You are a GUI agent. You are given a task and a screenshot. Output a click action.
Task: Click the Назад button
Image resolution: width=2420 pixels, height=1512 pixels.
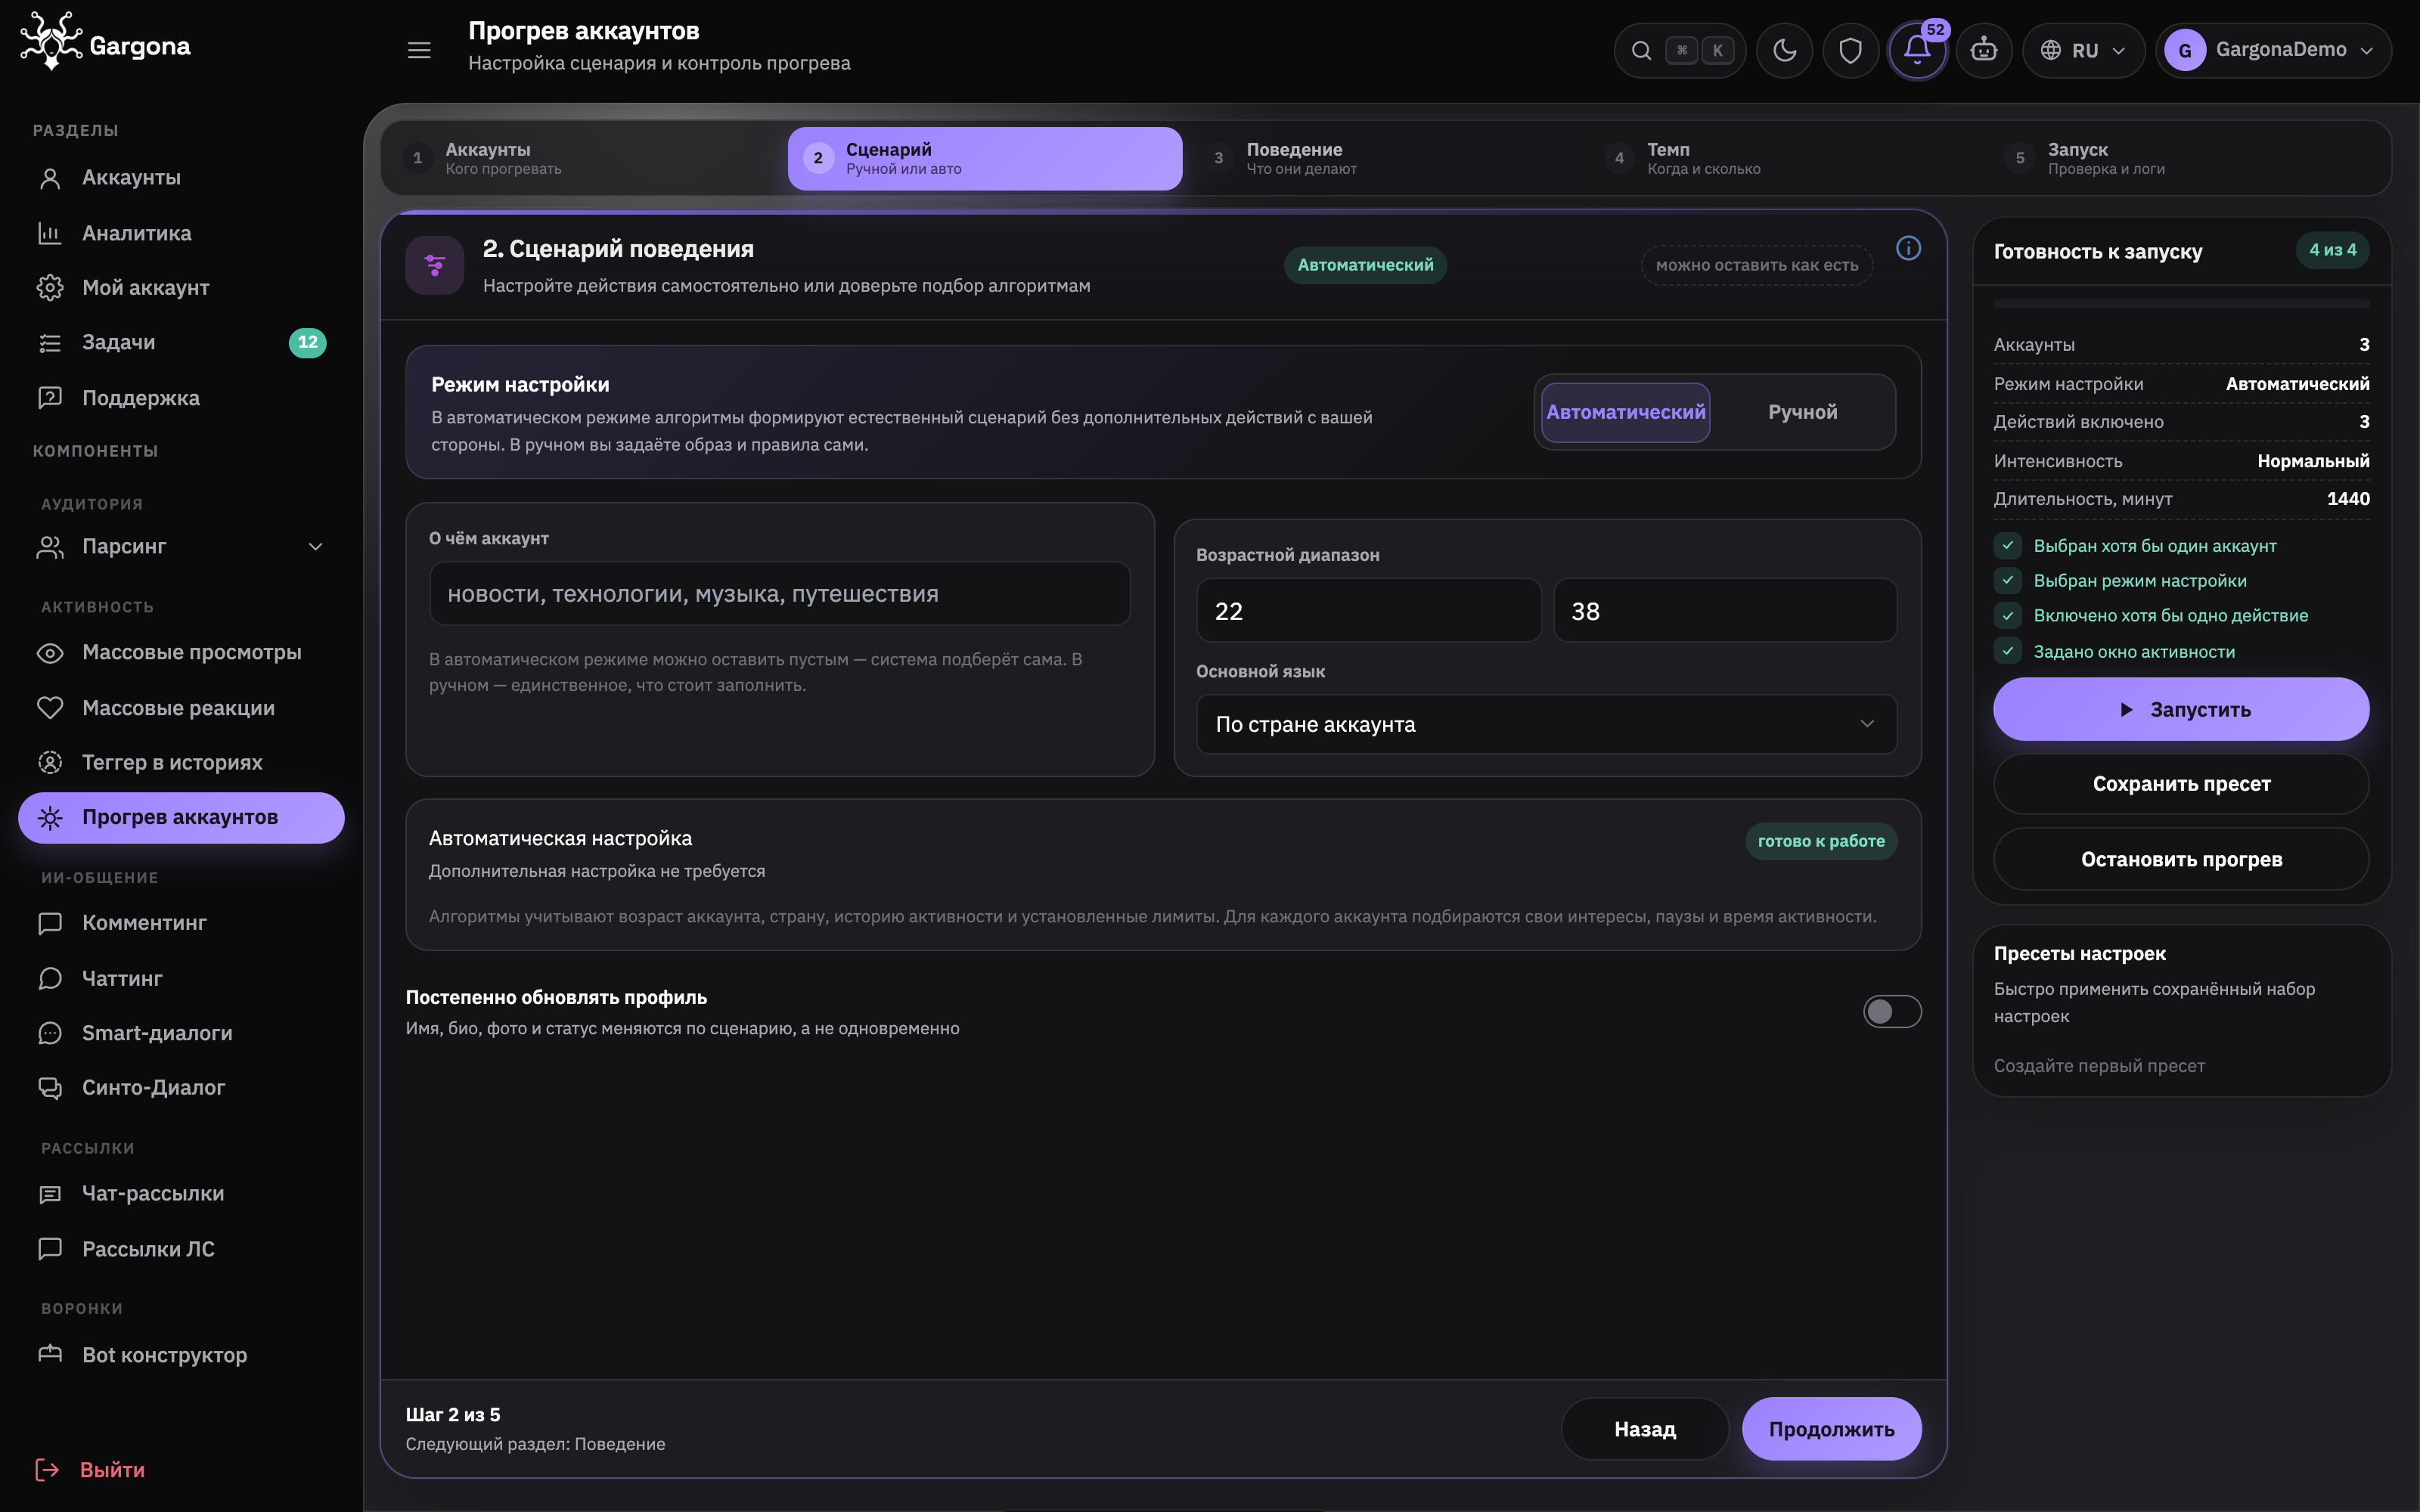click(x=1645, y=1429)
